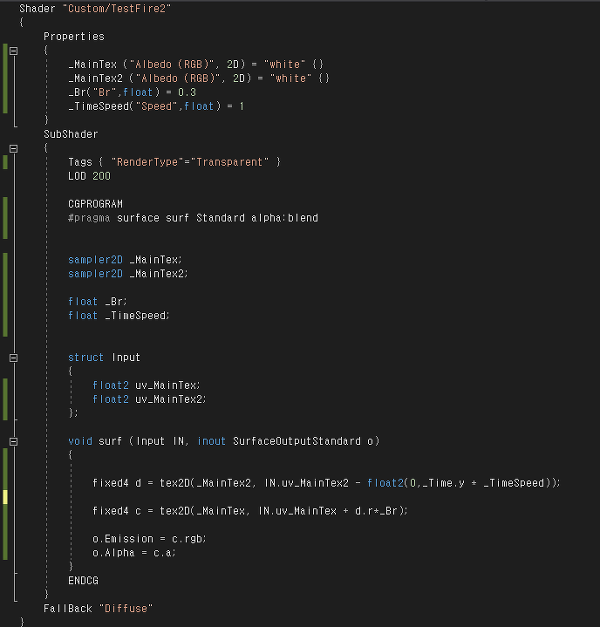Click the float2 uv_MainTex; field

(146, 385)
